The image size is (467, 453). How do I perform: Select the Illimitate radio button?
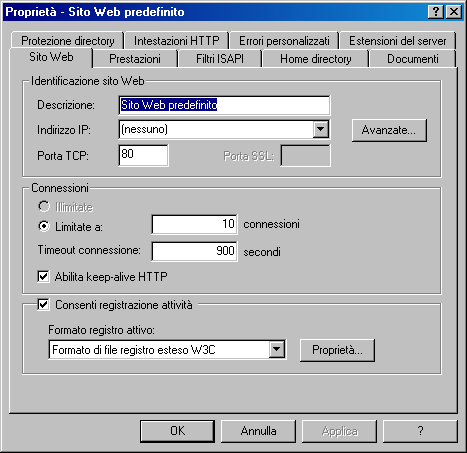[44, 207]
